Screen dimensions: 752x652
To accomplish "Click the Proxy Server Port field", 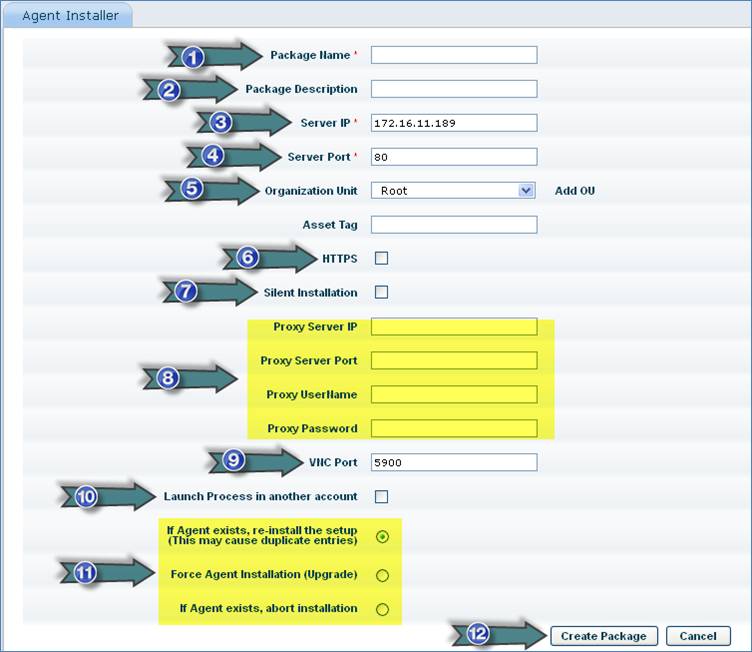I will tap(453, 360).
